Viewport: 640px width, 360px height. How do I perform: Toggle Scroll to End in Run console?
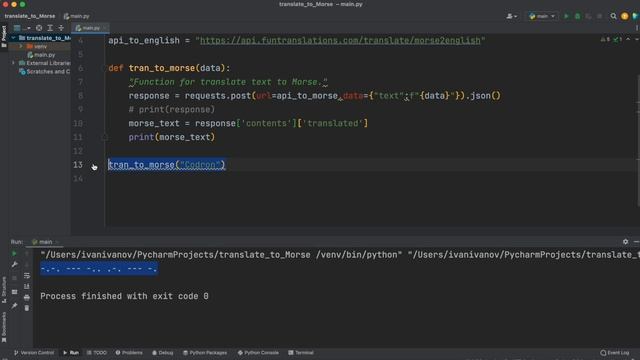click(27, 287)
